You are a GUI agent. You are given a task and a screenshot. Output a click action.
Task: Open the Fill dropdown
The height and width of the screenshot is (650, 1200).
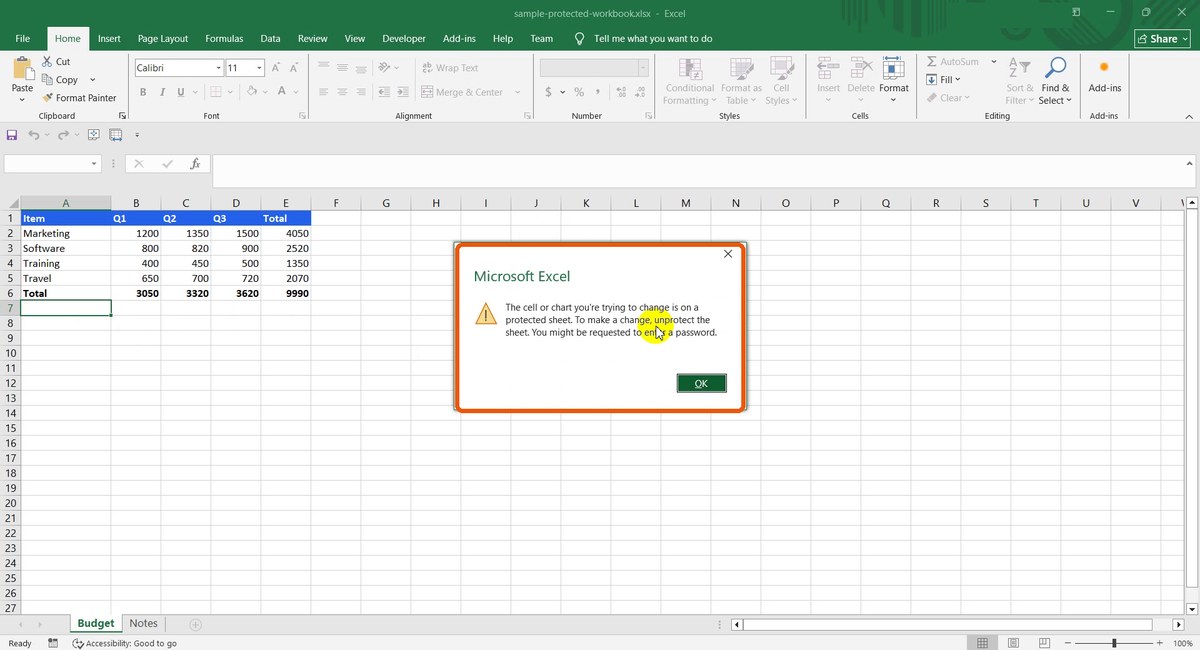click(x=943, y=80)
